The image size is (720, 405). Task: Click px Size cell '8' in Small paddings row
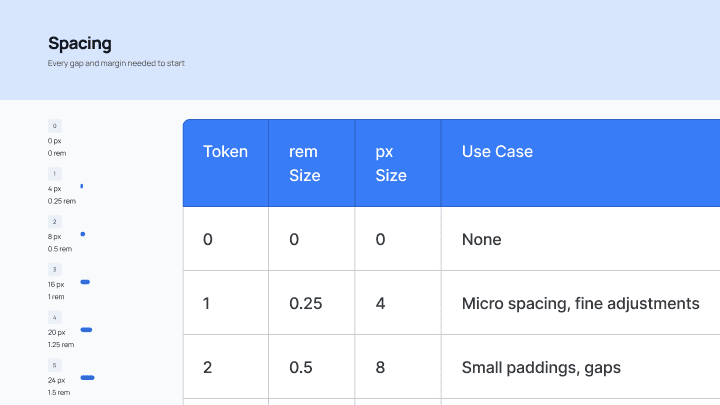398,366
